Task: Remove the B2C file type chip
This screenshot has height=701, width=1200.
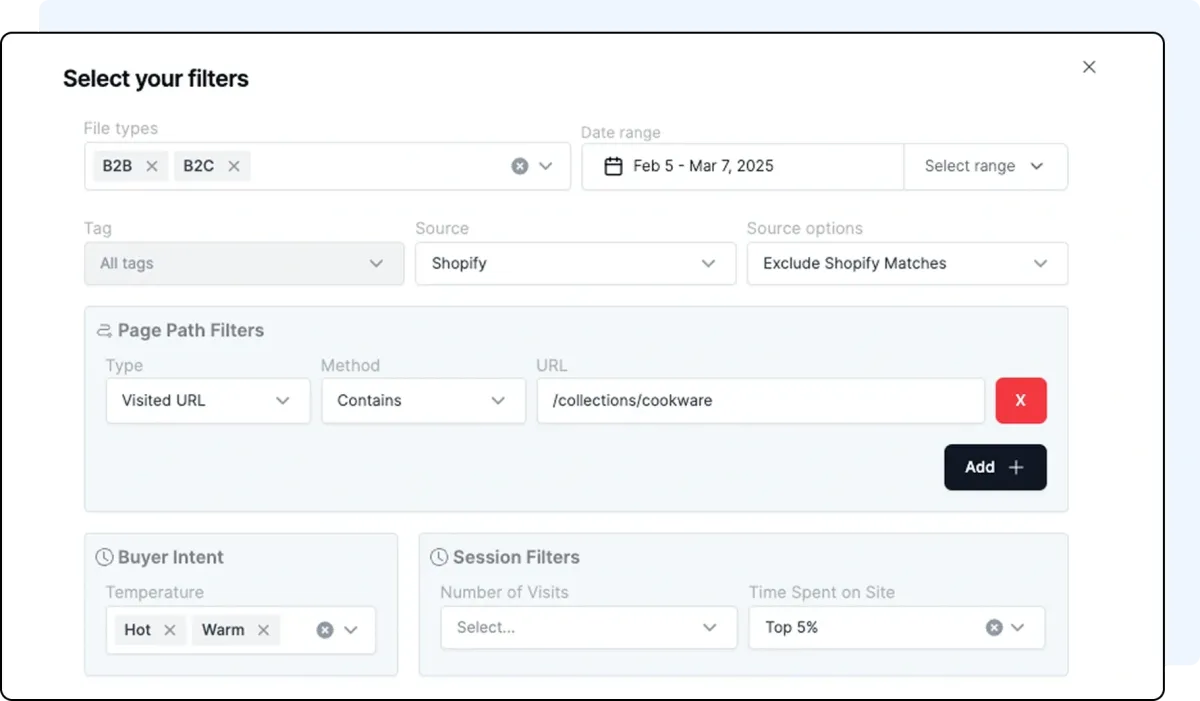Action: [234, 166]
